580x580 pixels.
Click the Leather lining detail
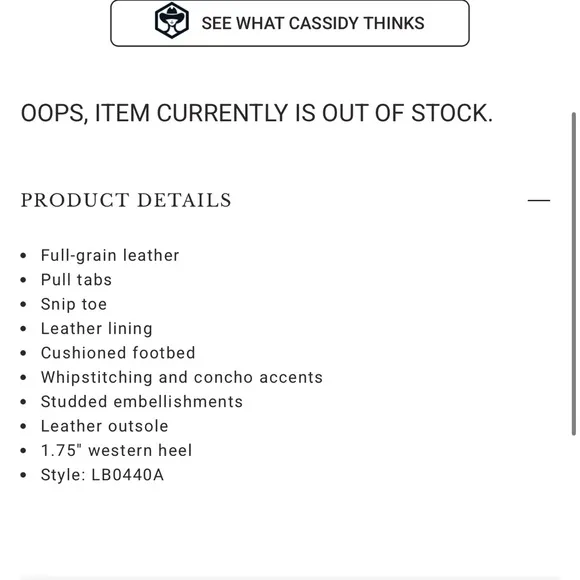coord(97,329)
